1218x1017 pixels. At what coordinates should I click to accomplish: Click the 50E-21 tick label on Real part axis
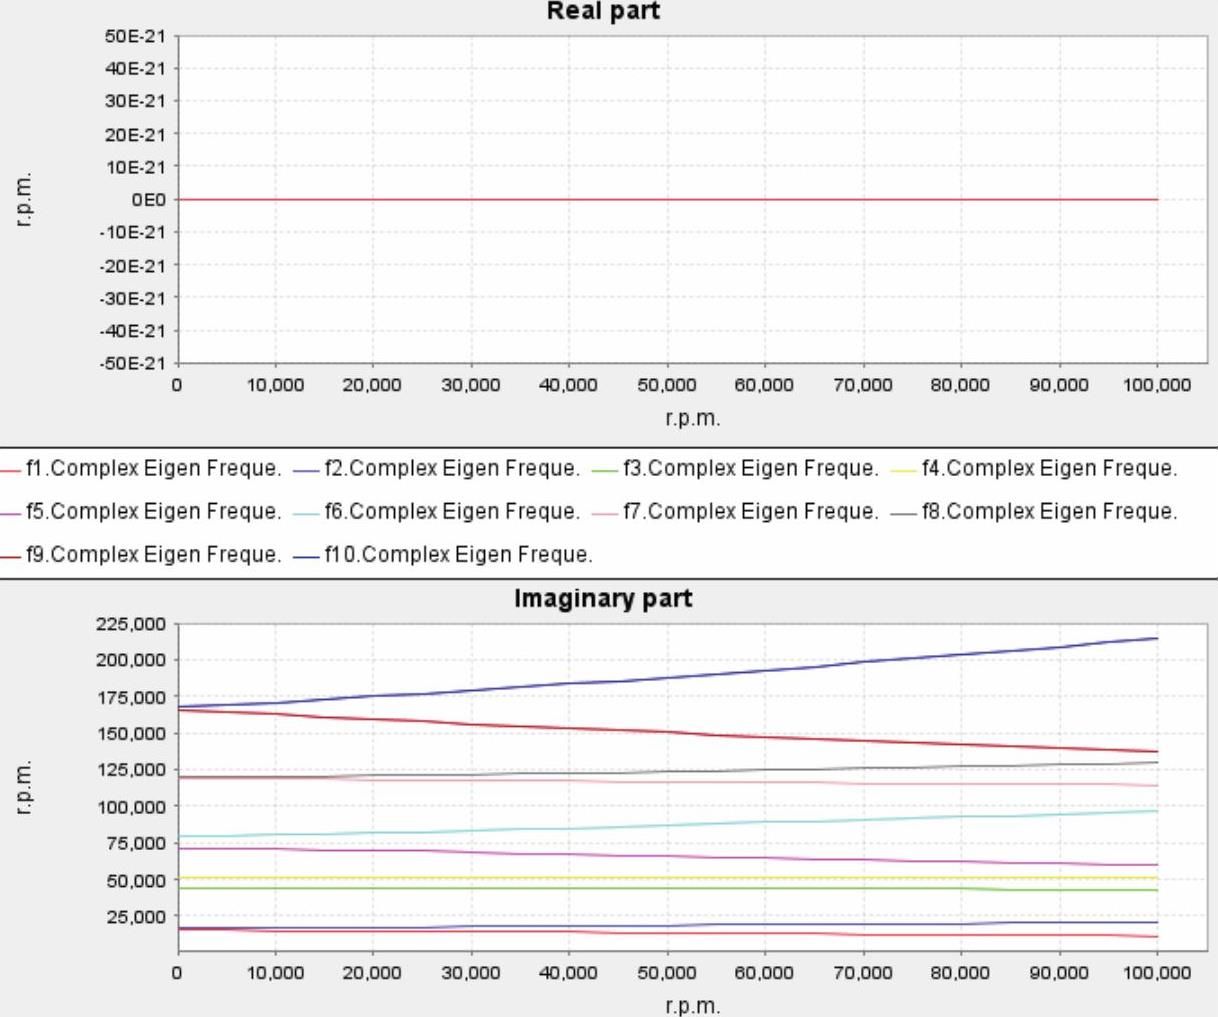point(135,36)
